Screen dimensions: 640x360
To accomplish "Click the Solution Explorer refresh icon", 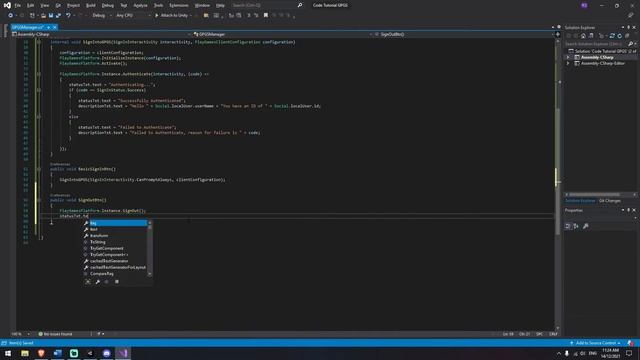I will tap(620, 36).
